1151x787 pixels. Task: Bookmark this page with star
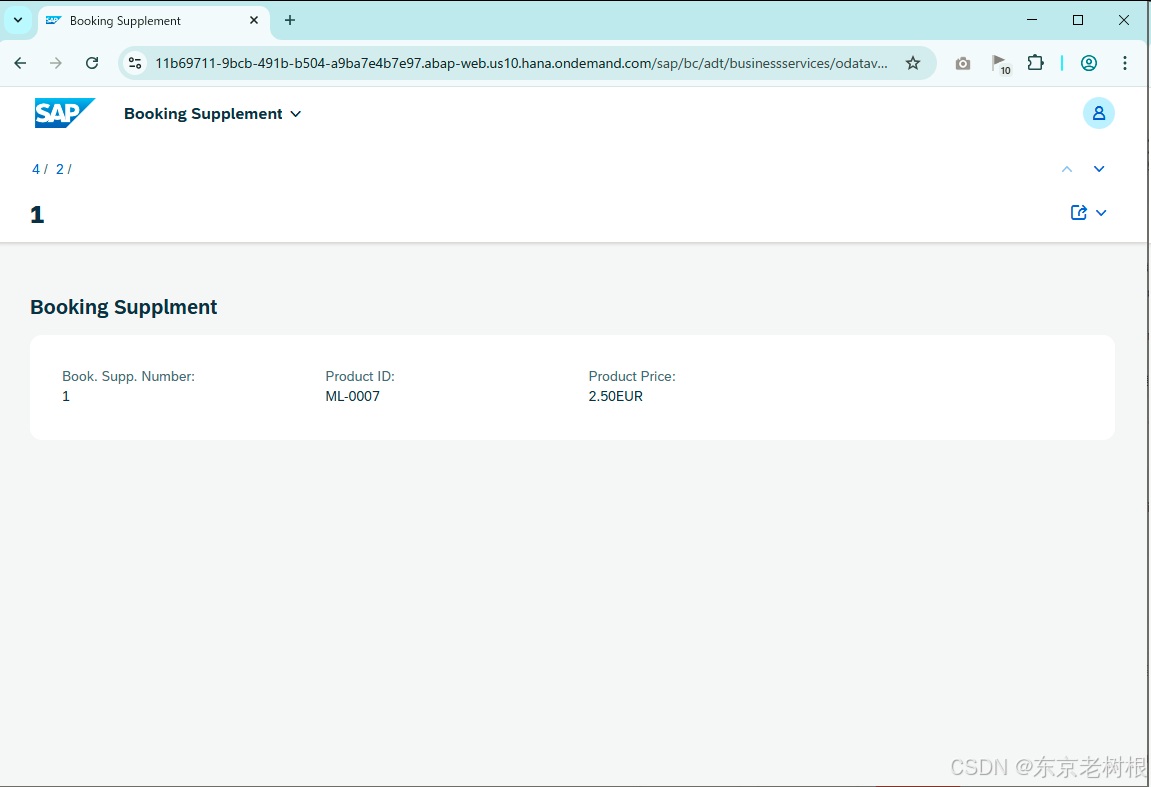coord(912,63)
